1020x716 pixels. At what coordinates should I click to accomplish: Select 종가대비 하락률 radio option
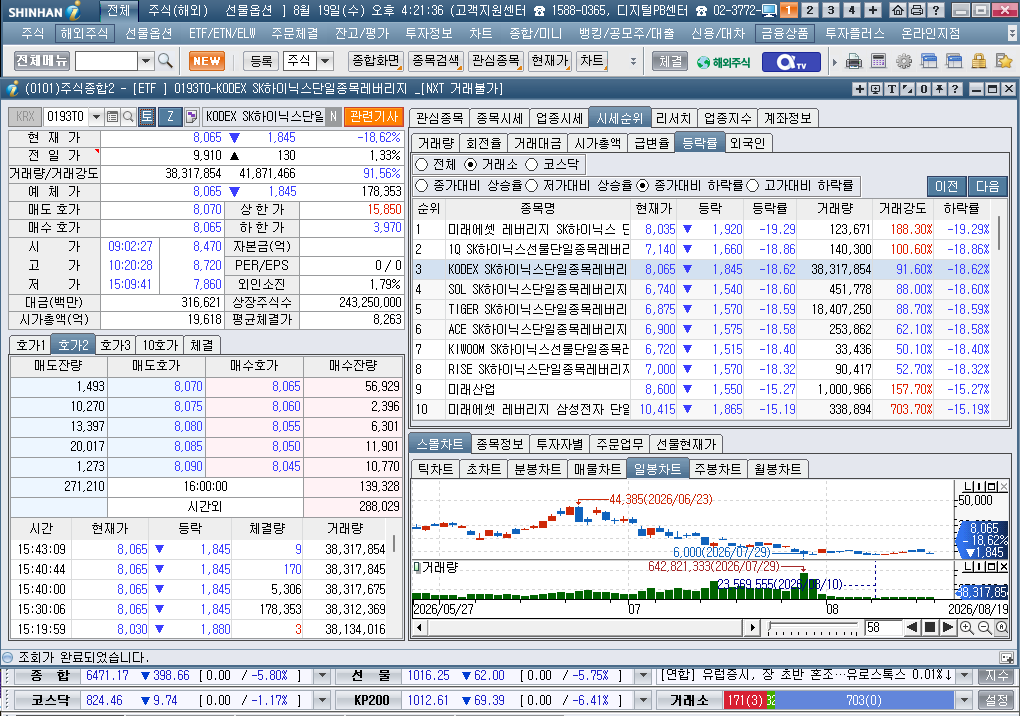pyautogui.click(x=643, y=186)
